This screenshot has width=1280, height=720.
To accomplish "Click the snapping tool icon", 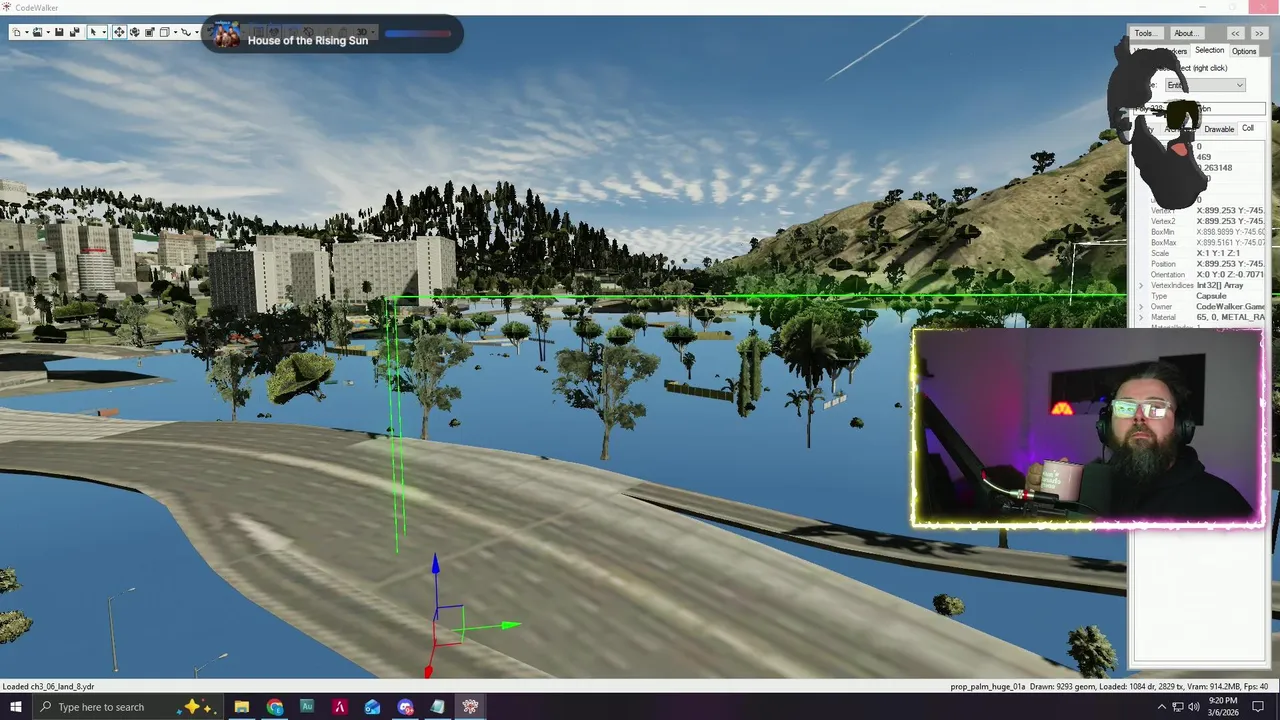I will pyautogui.click(x=186, y=32).
